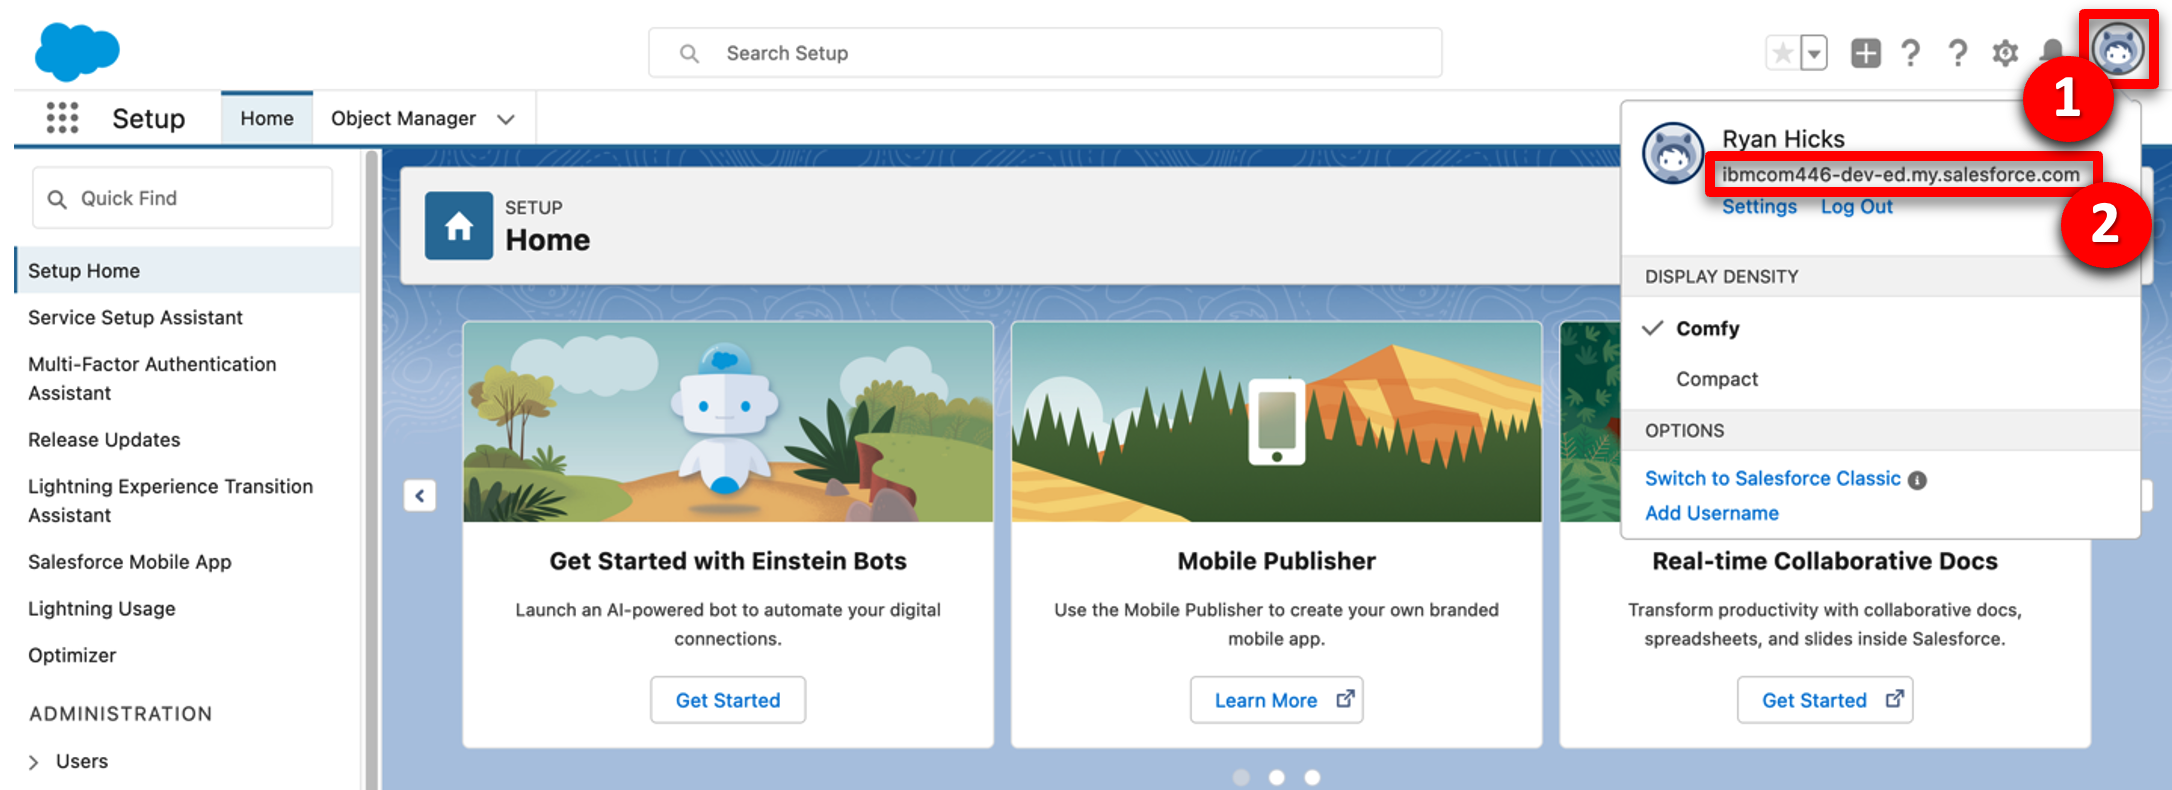Click the info icon next to Switch to Salesforce Classic
This screenshot has height=790, width=2172.
point(1917,480)
